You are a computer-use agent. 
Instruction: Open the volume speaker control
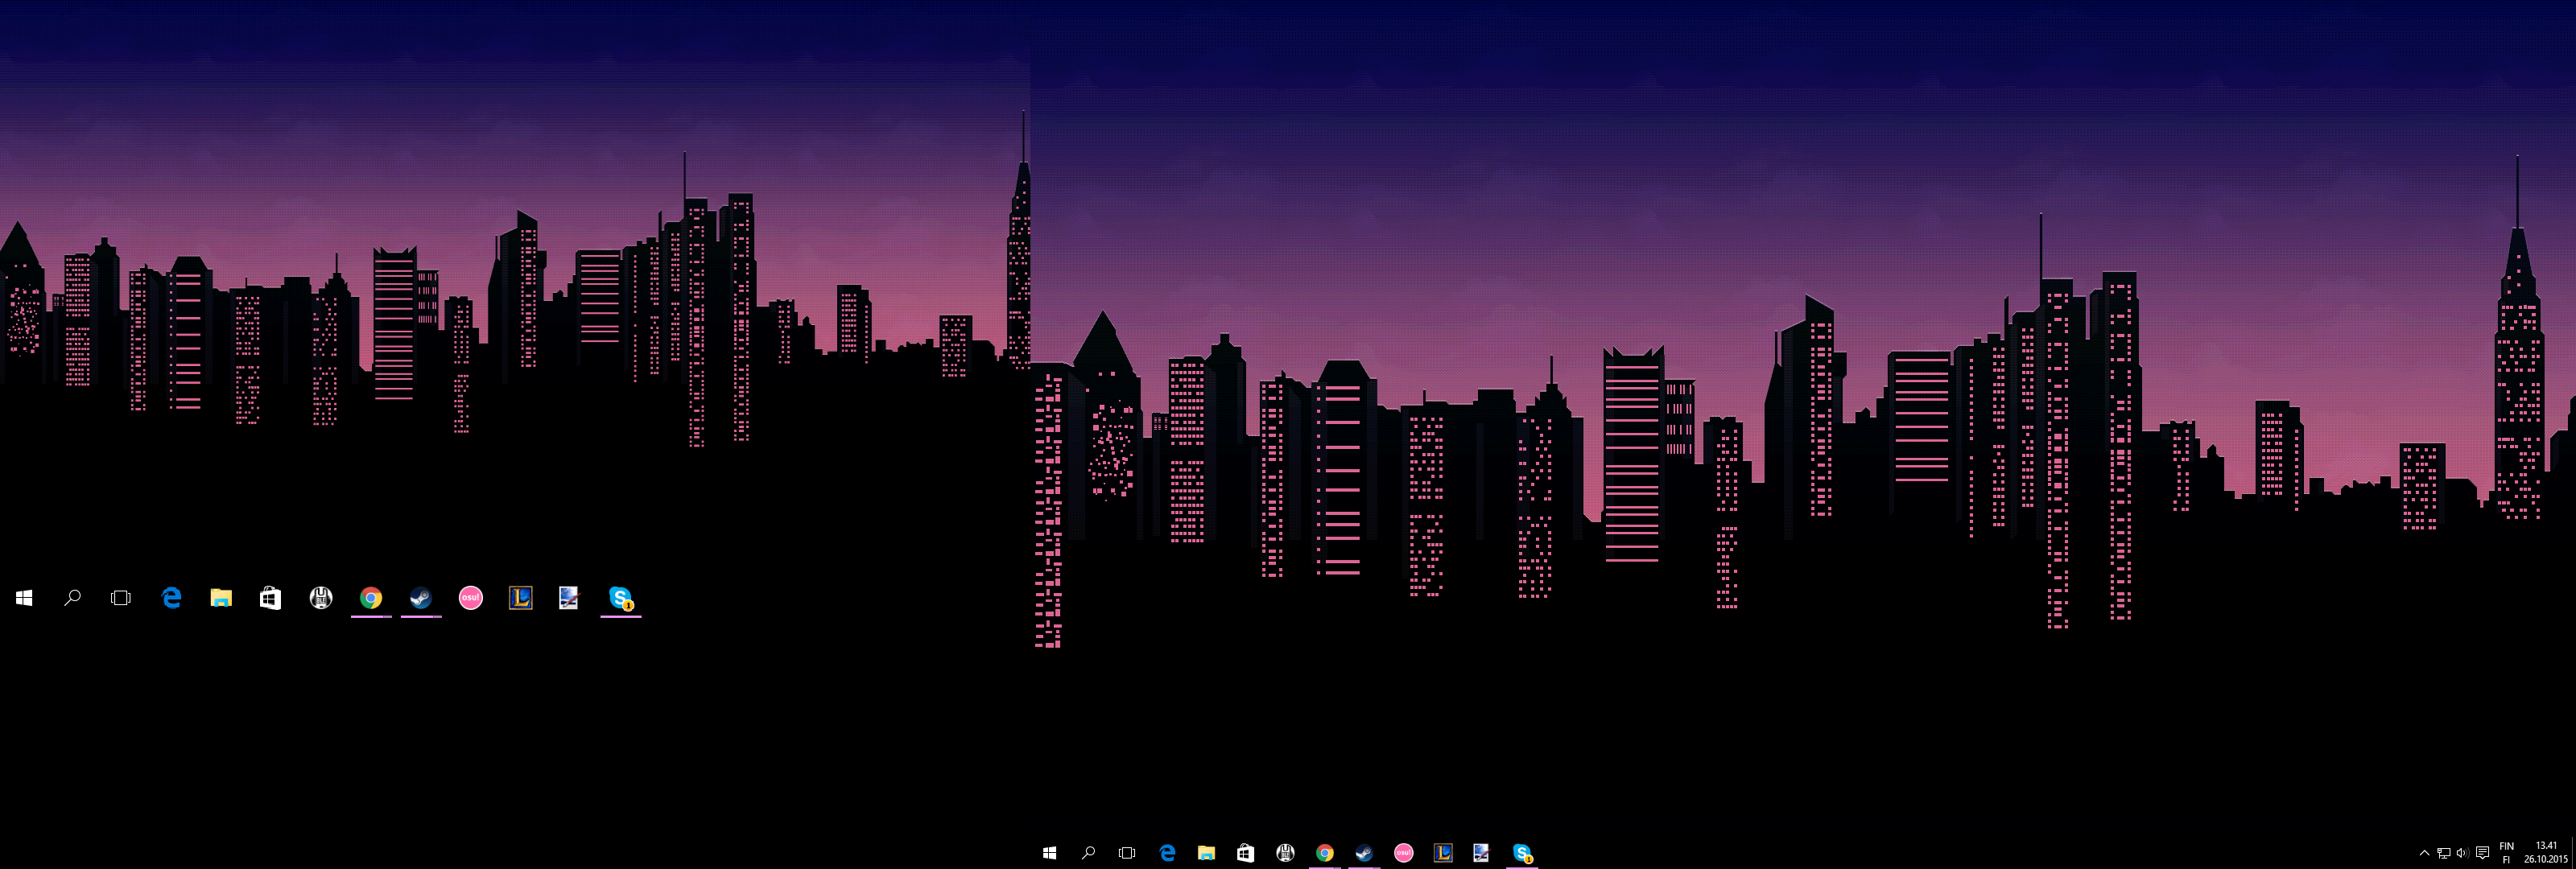click(x=2462, y=853)
